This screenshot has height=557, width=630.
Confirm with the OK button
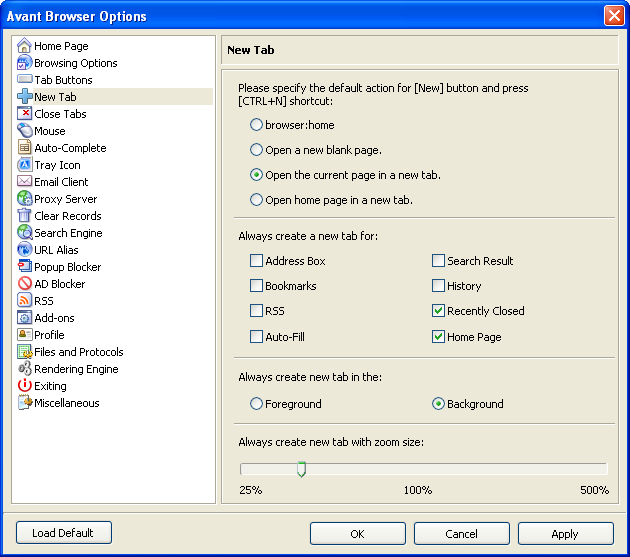(358, 534)
